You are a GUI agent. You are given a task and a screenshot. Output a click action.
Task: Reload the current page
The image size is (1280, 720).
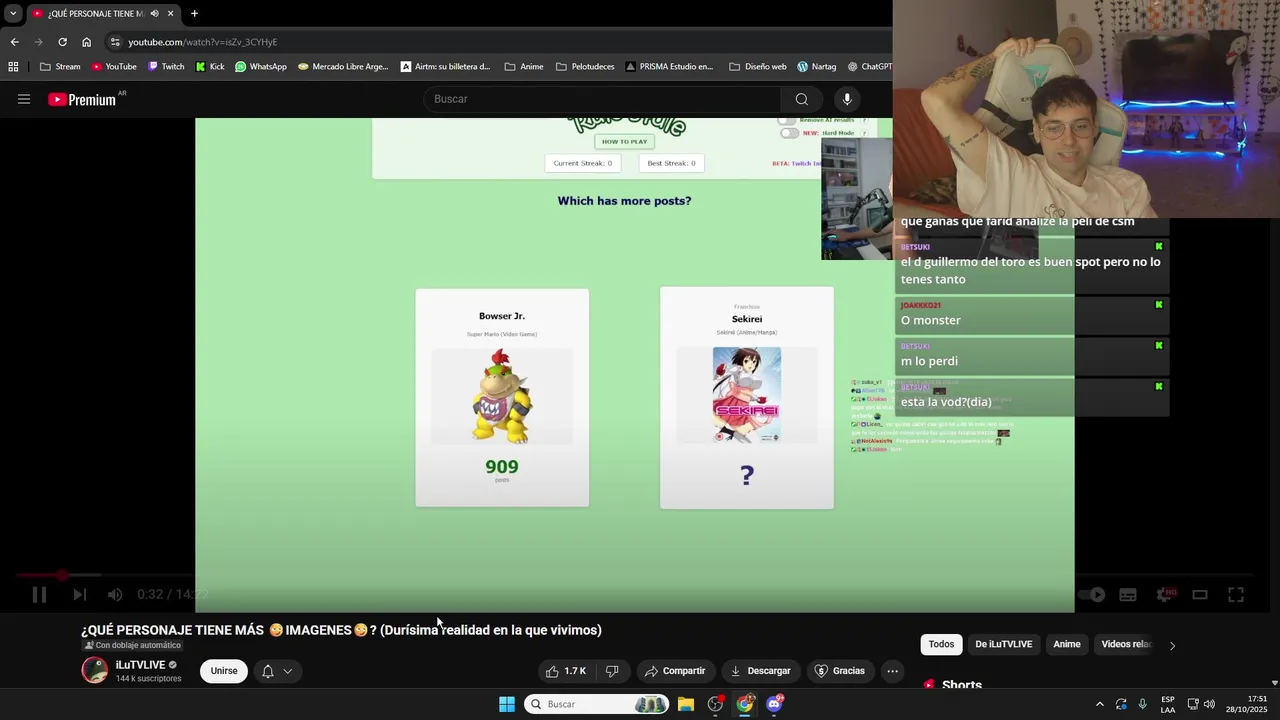click(62, 42)
